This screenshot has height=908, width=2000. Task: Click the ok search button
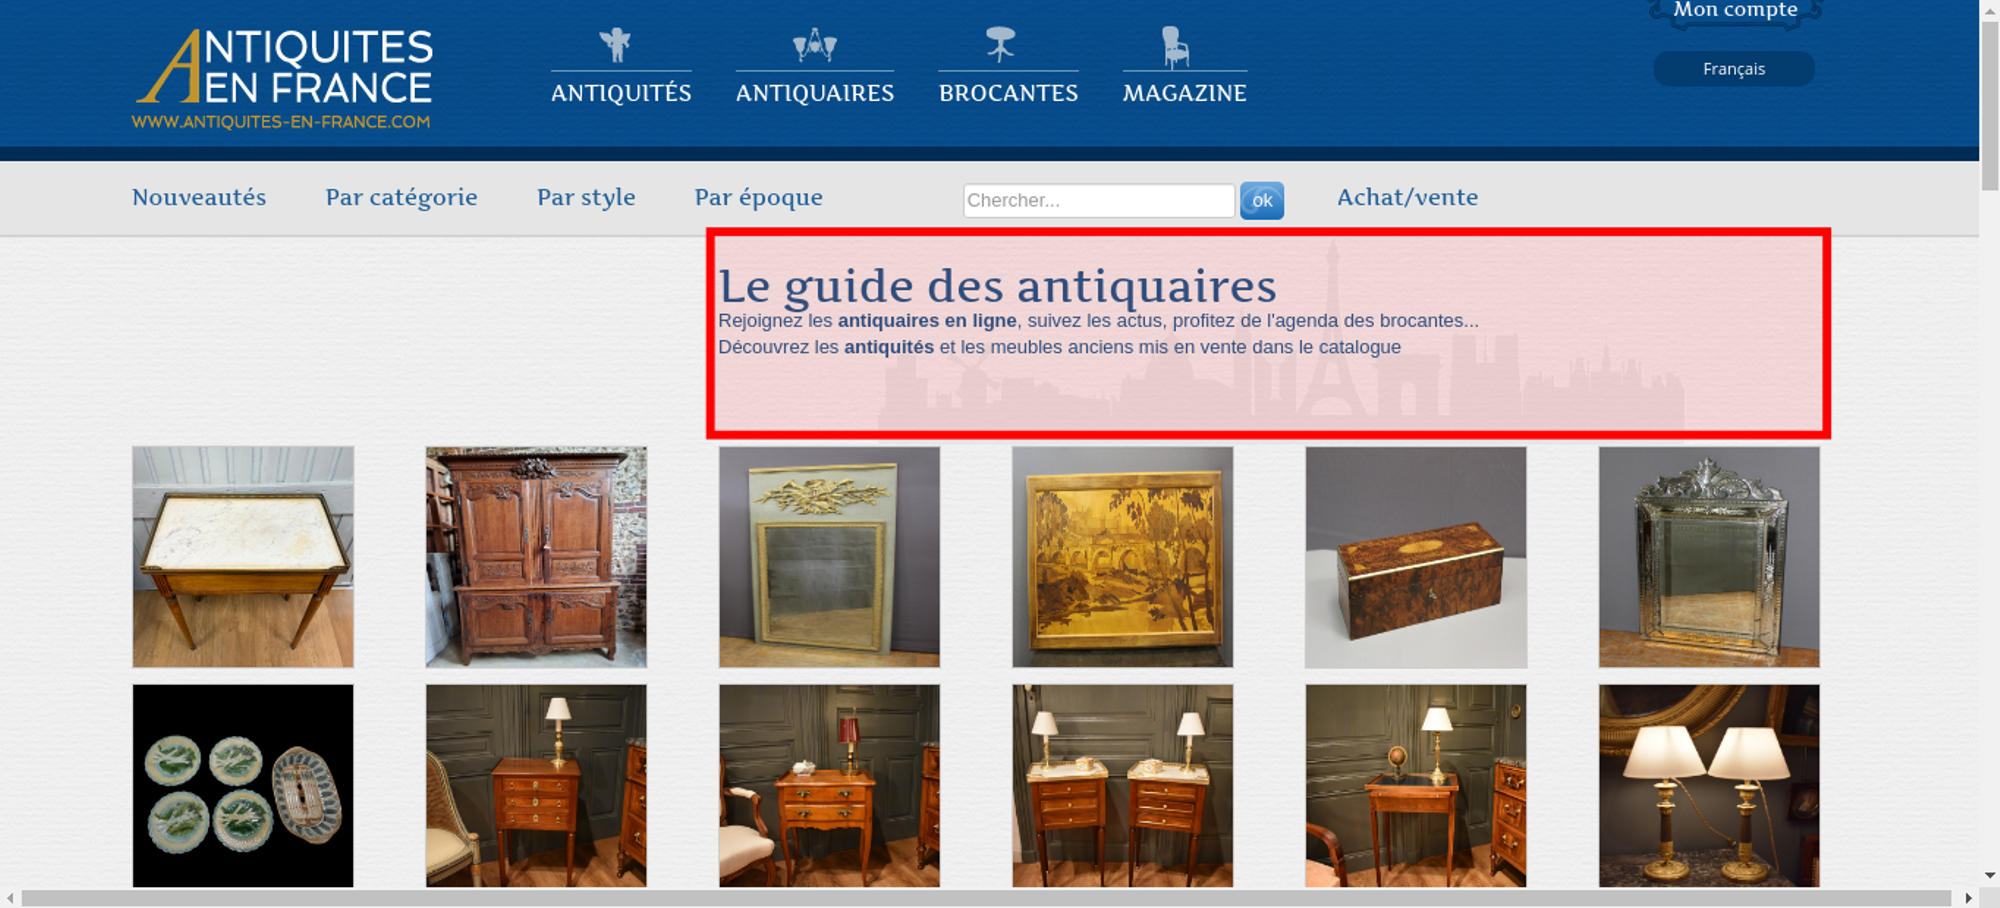(1262, 200)
